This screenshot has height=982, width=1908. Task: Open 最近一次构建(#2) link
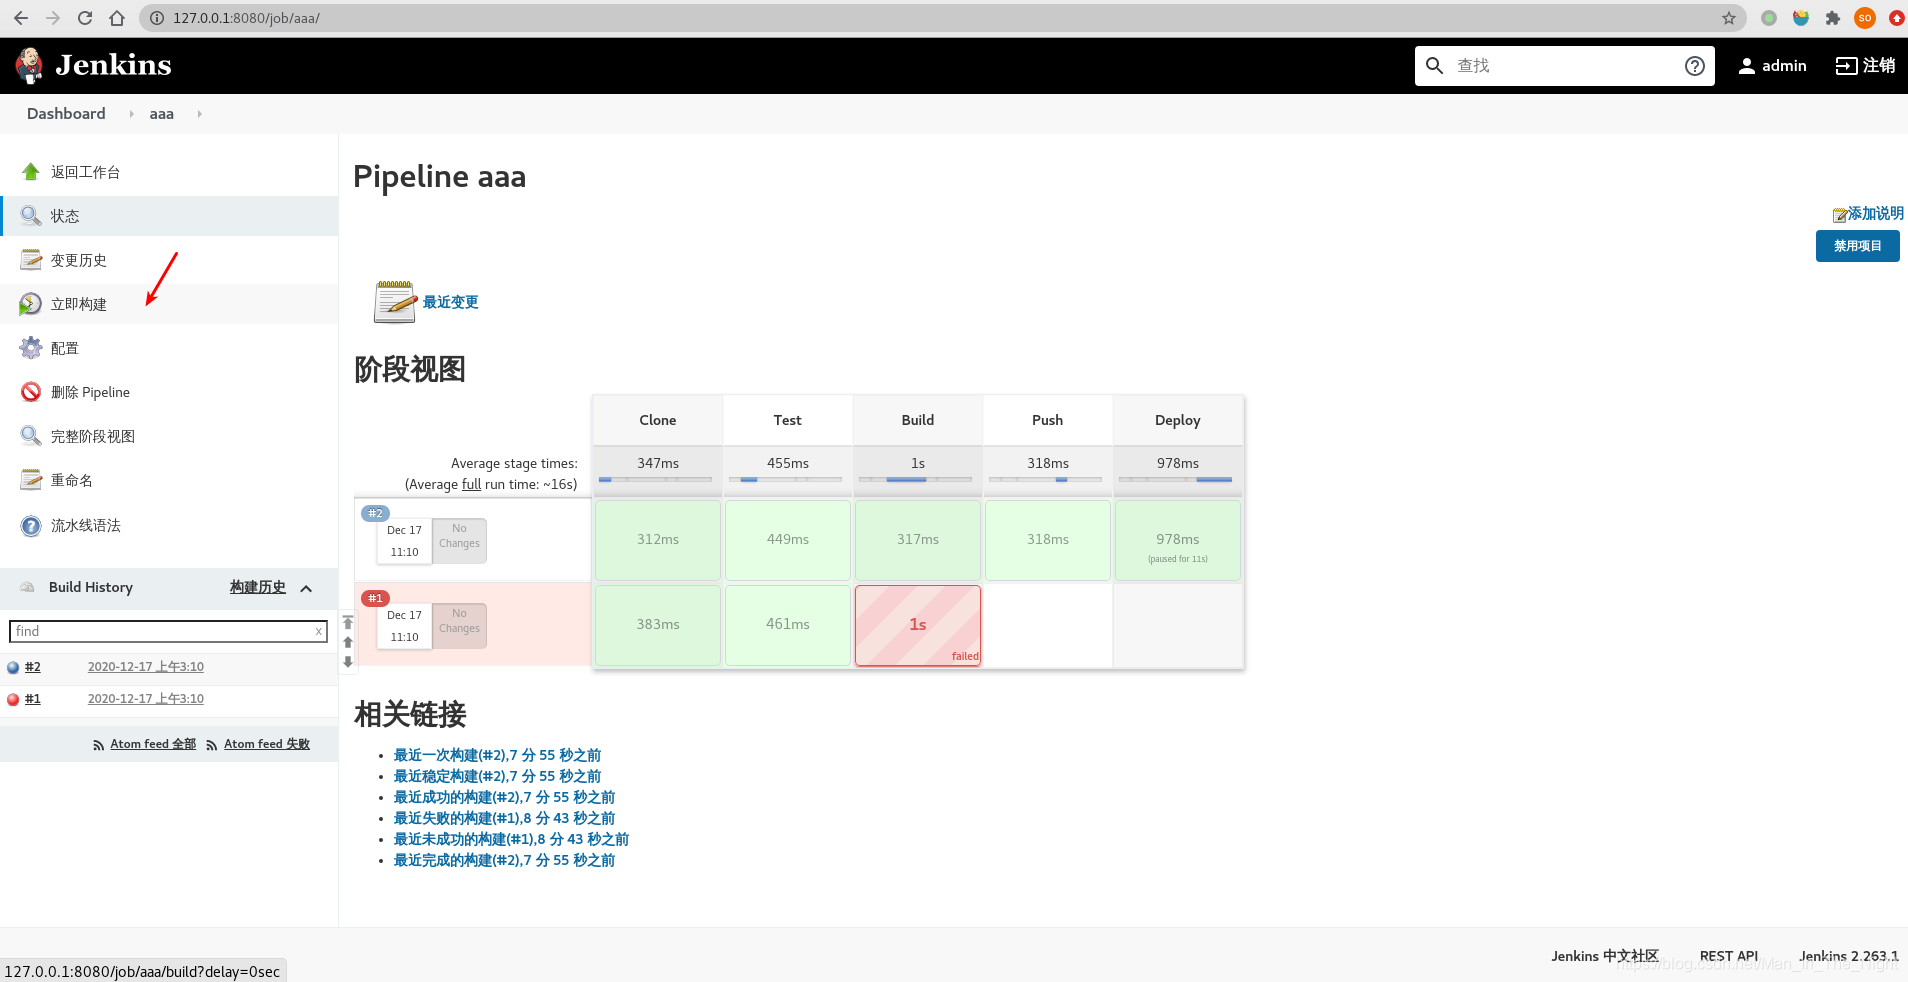pos(497,755)
